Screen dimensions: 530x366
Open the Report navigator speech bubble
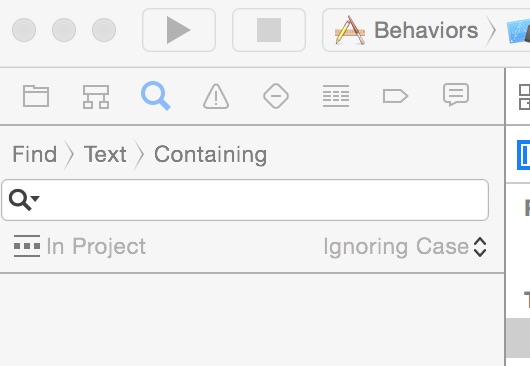click(x=456, y=95)
